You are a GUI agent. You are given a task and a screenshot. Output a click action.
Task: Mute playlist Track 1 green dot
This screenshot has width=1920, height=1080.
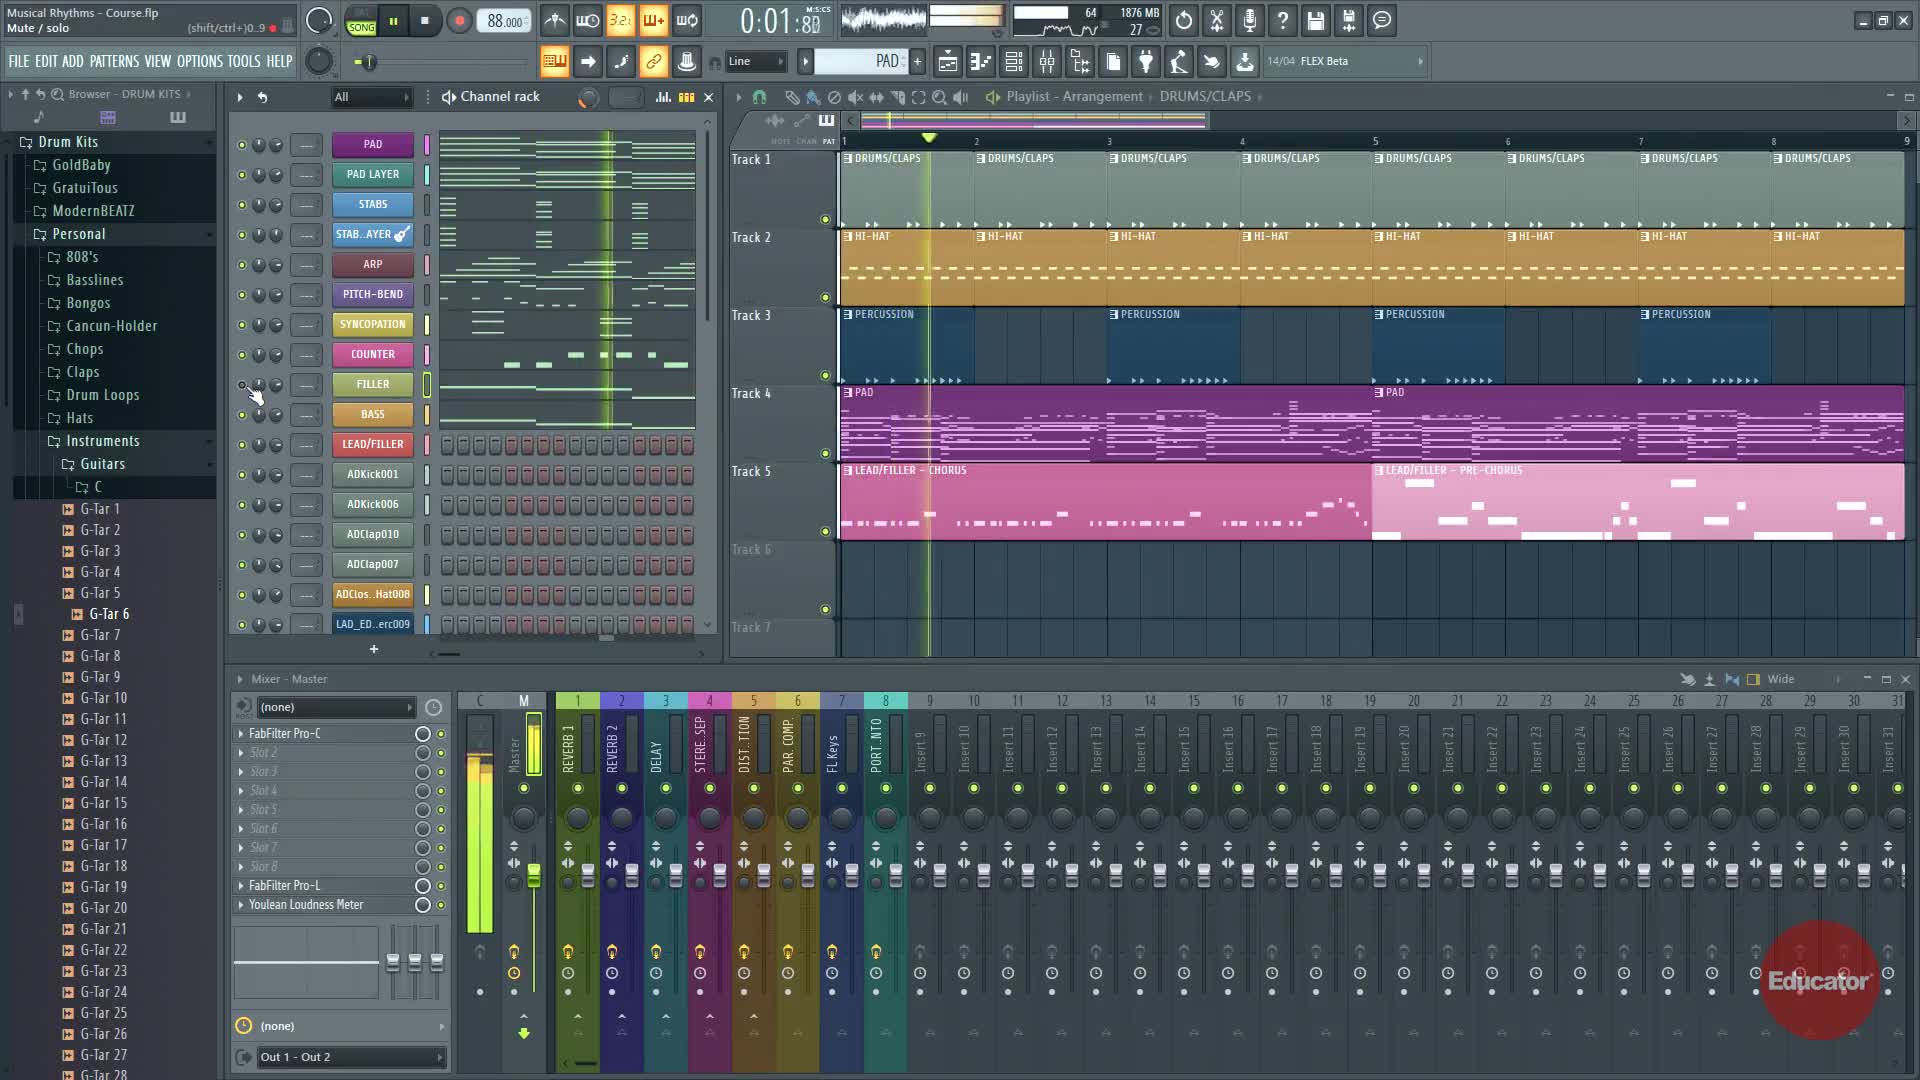(x=825, y=220)
